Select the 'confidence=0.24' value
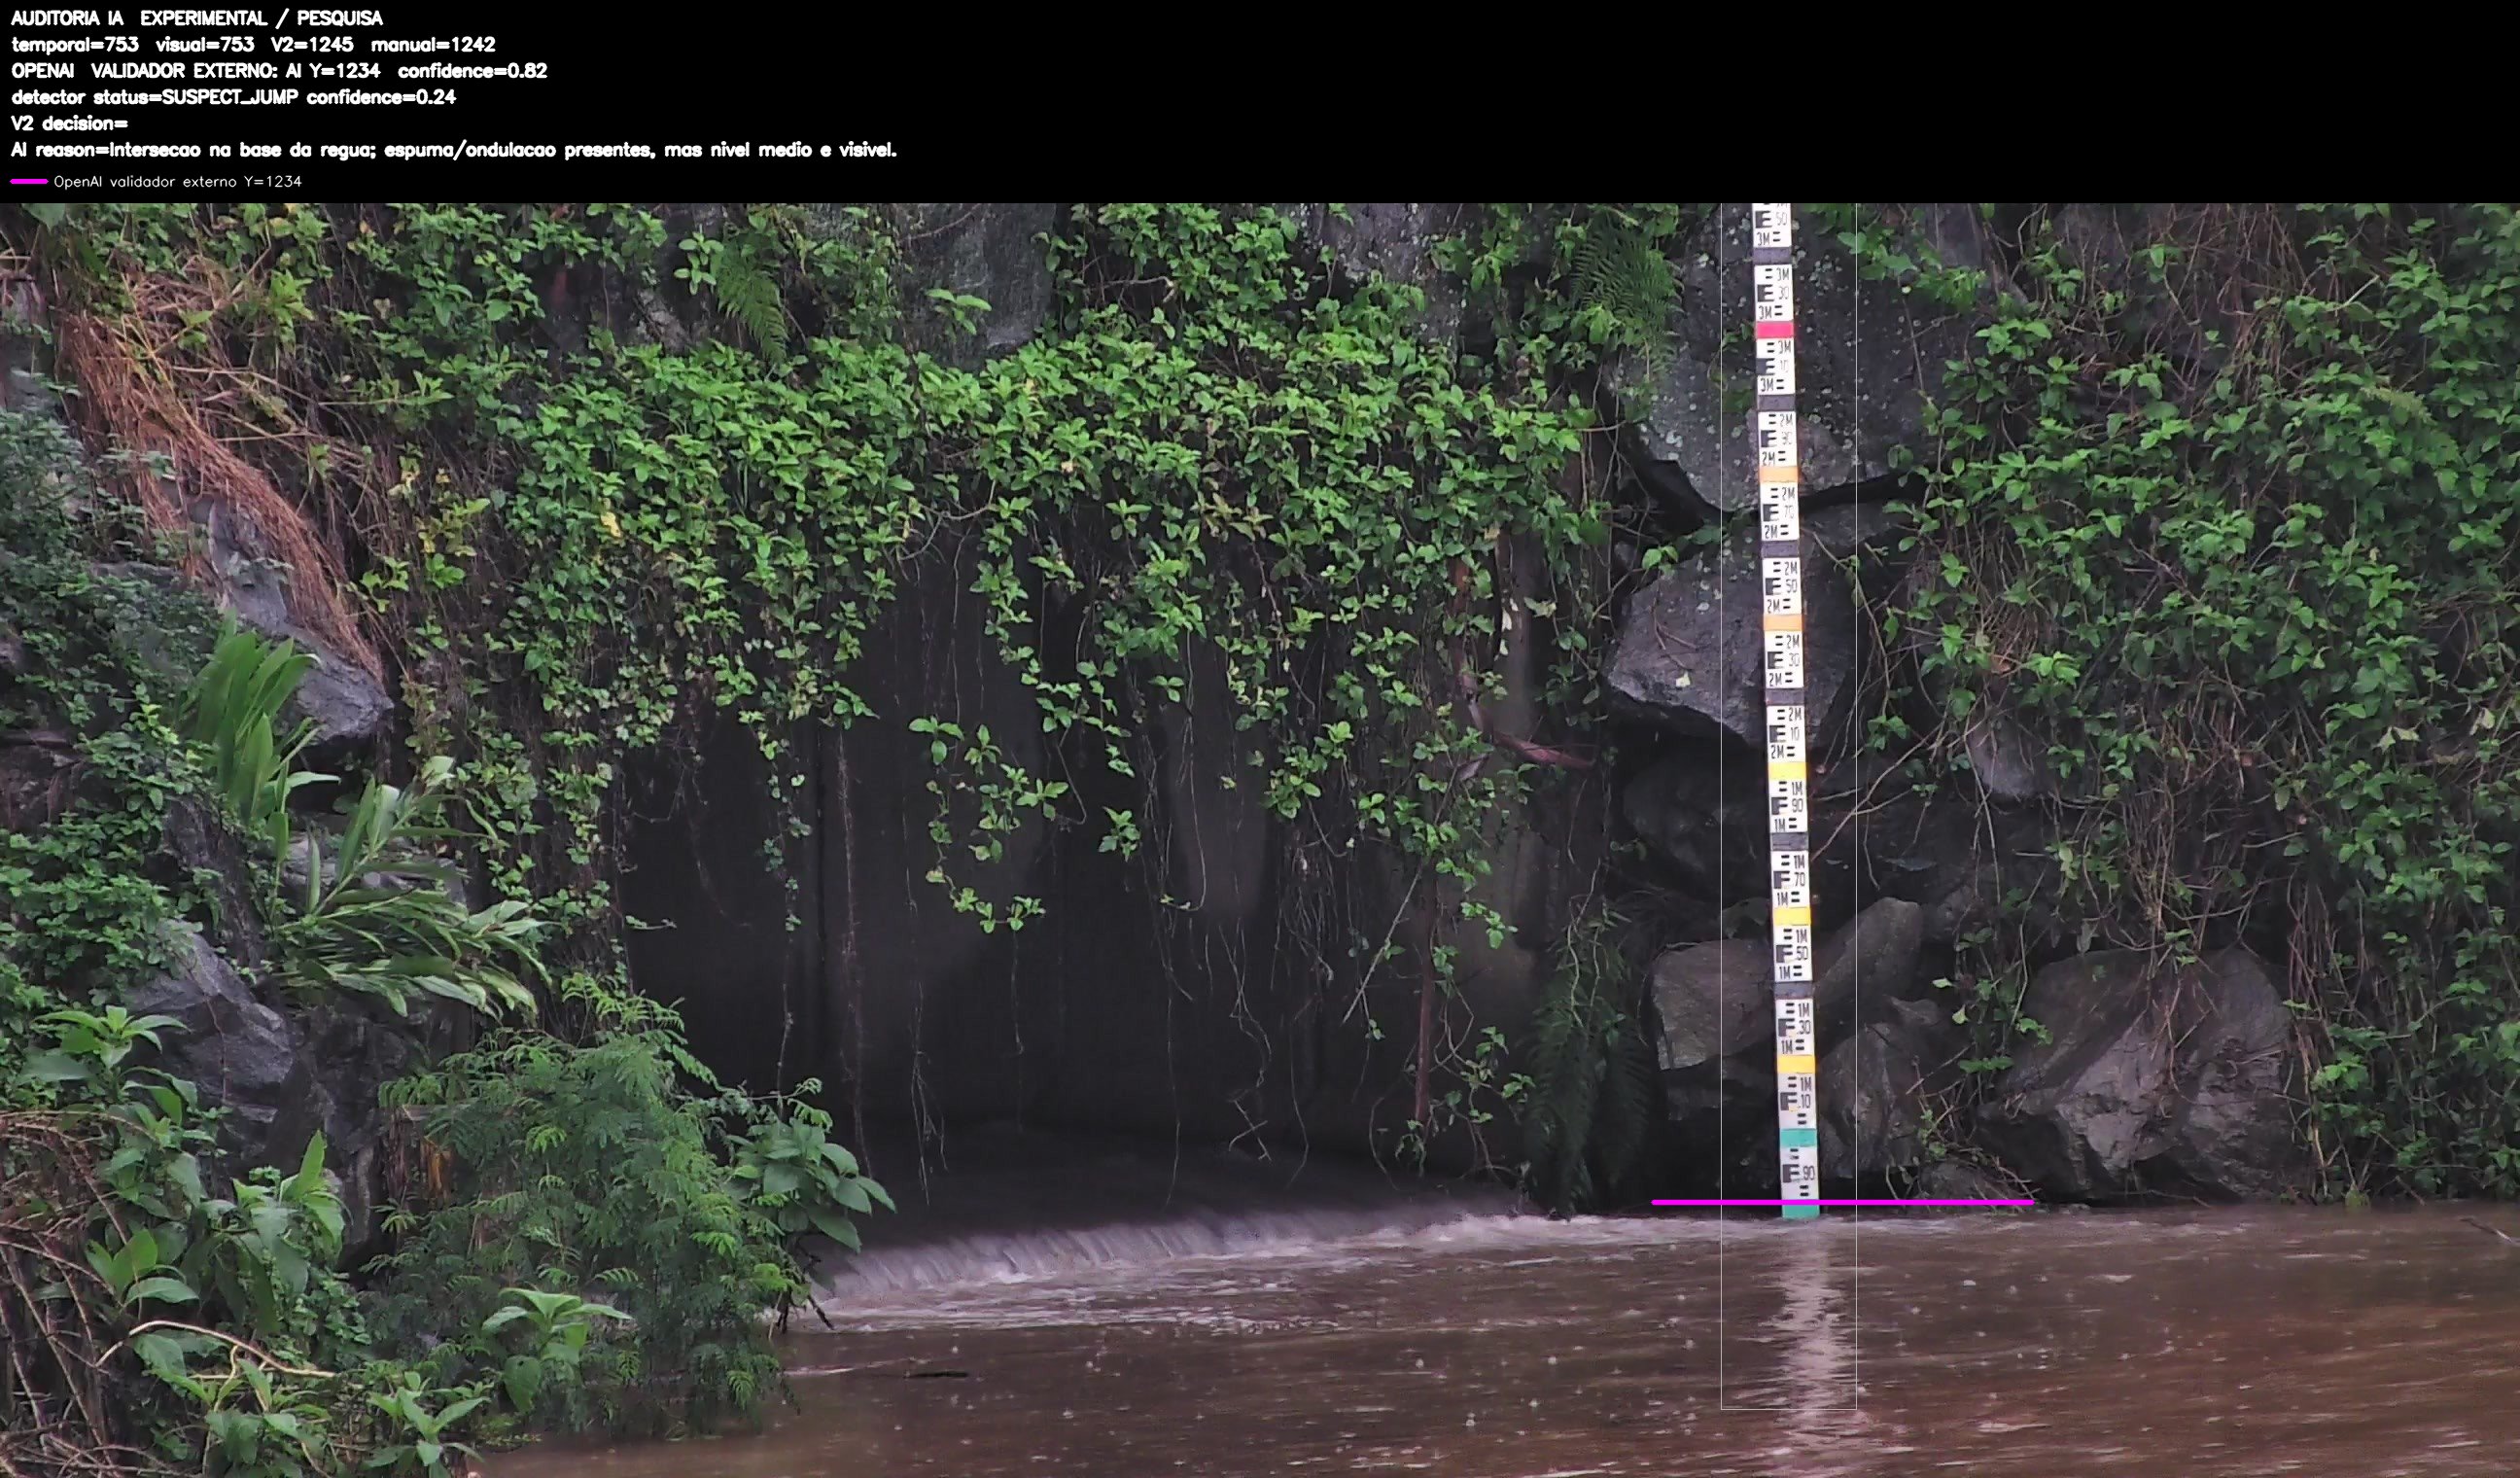 click(x=381, y=97)
